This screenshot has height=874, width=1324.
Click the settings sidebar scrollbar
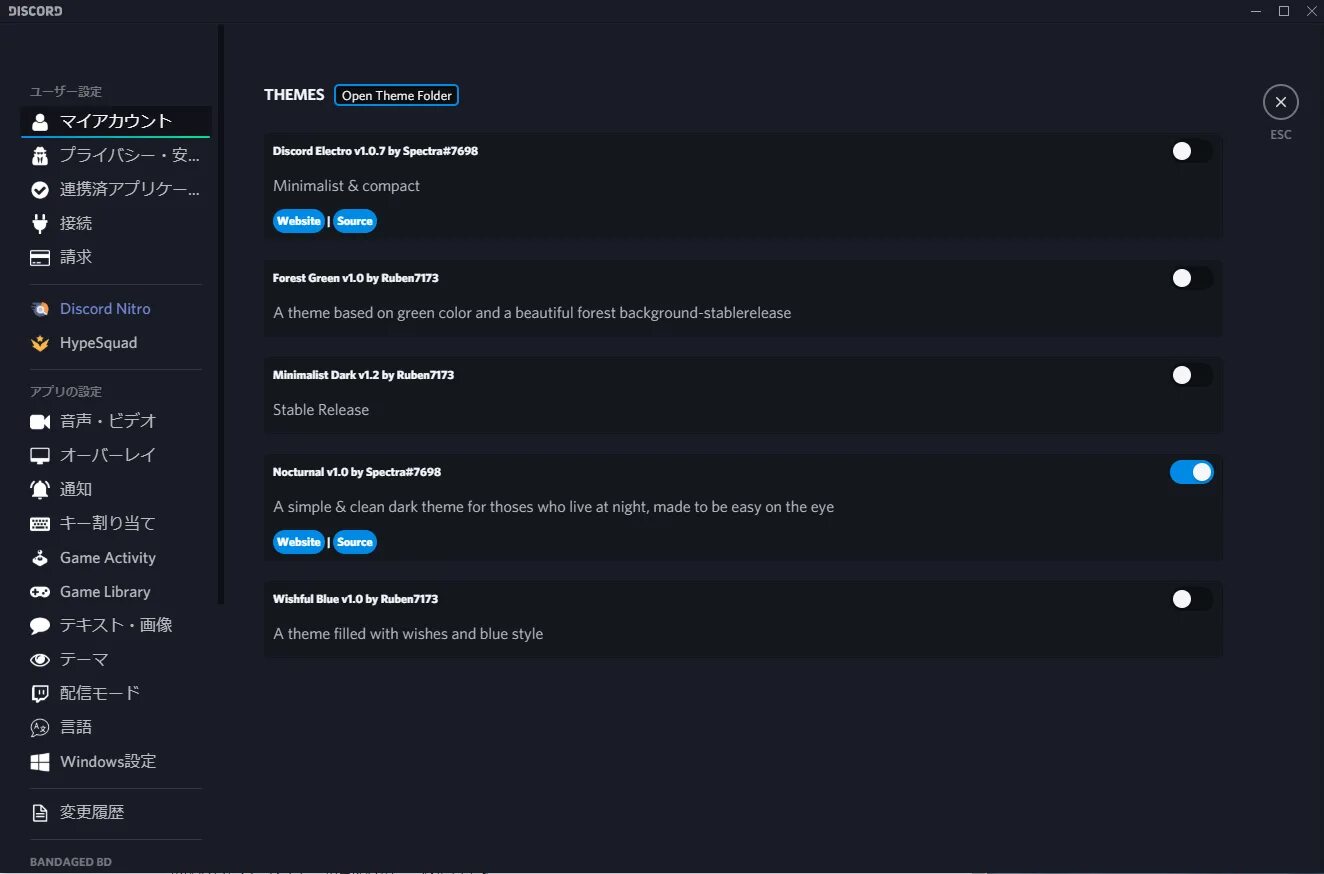coord(221,315)
